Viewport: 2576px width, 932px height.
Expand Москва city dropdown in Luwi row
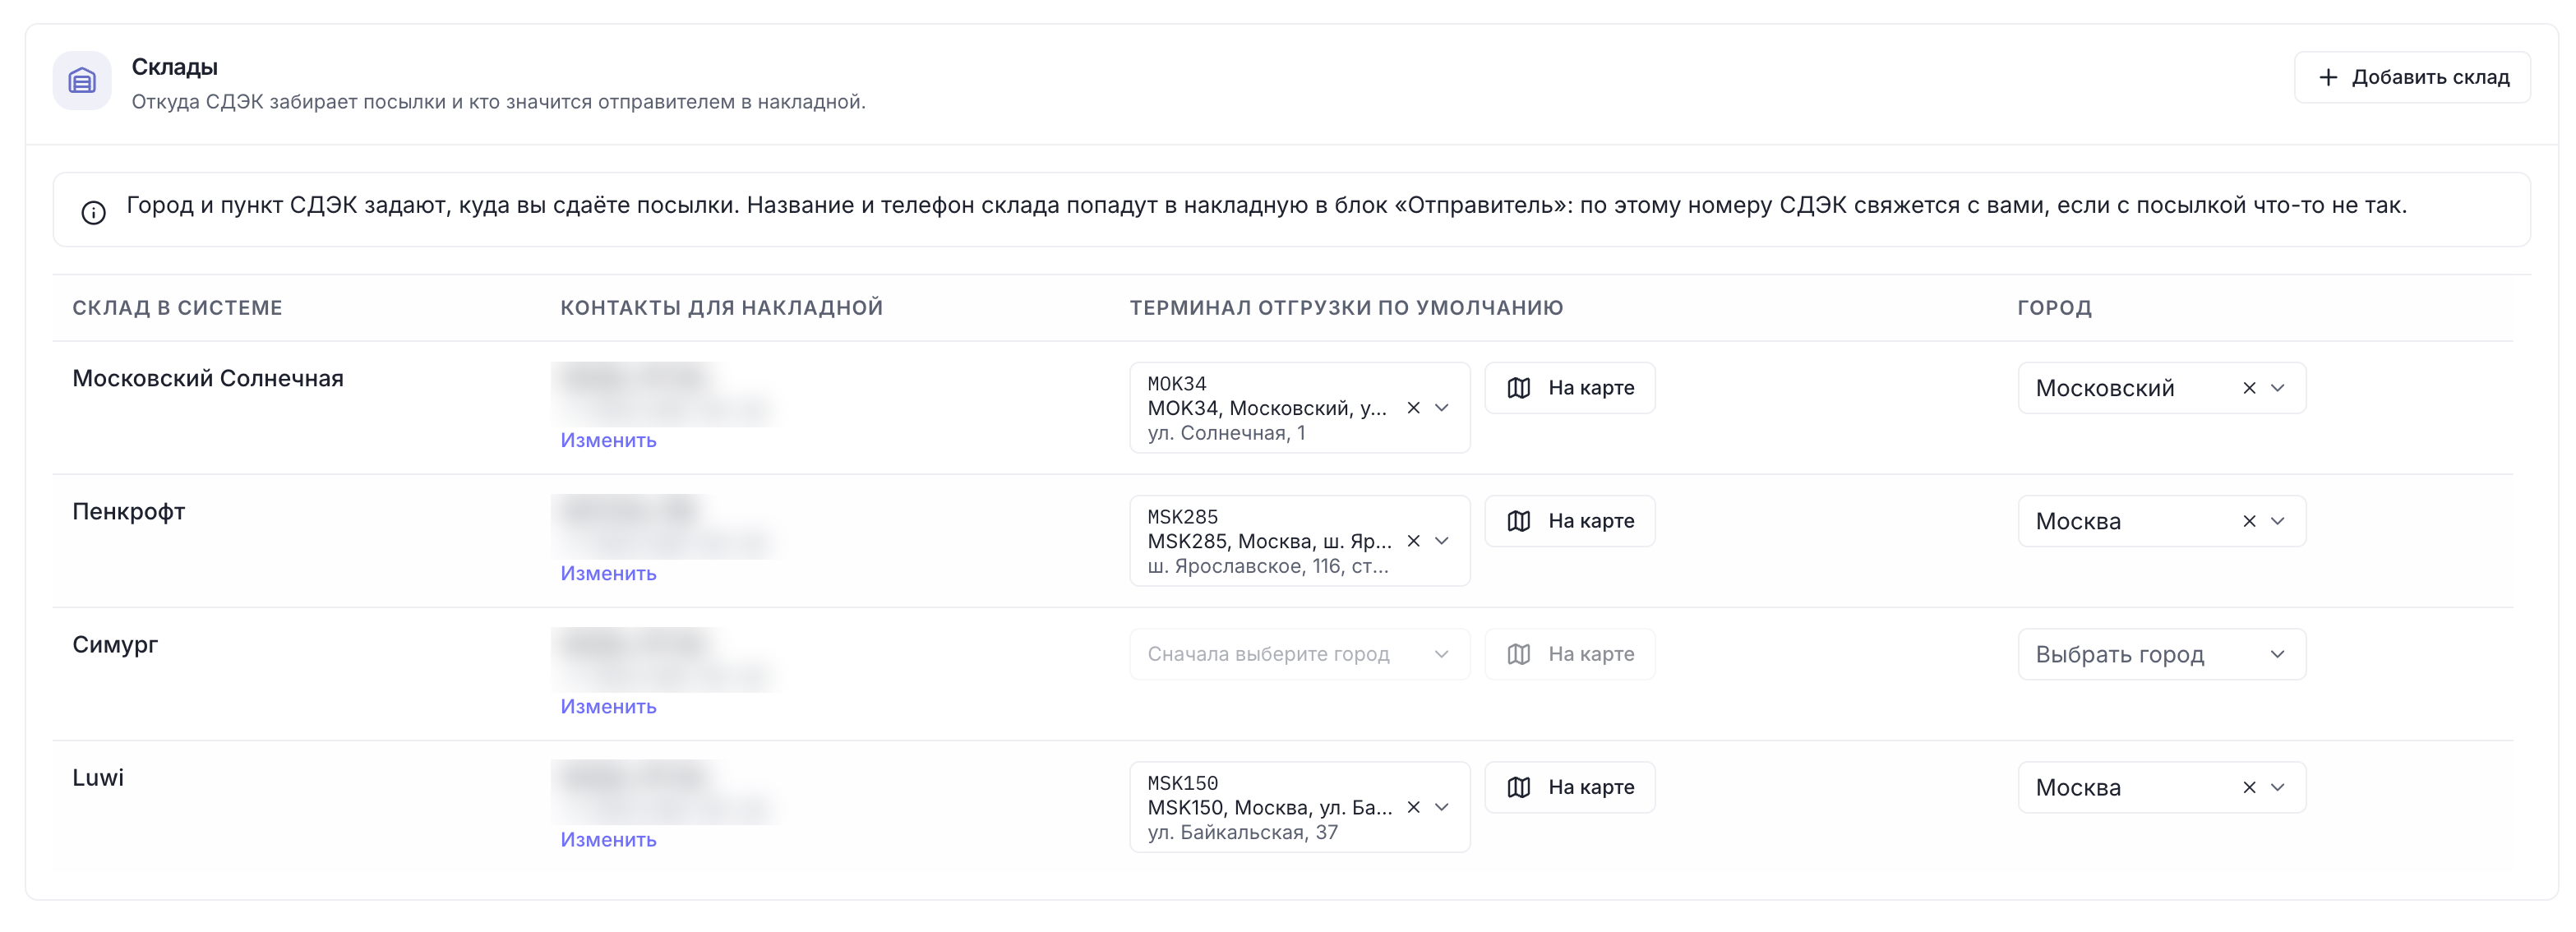pos(2277,787)
